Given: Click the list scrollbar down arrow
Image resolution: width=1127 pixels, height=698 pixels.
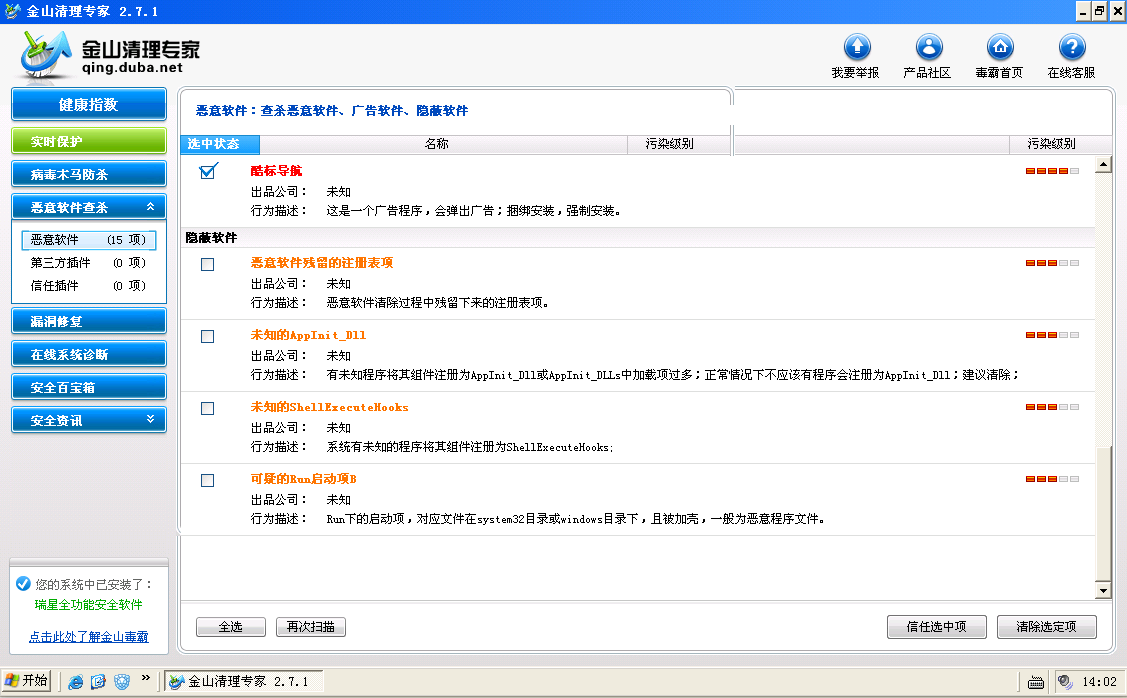Looking at the screenshot, I should (x=1103, y=591).
